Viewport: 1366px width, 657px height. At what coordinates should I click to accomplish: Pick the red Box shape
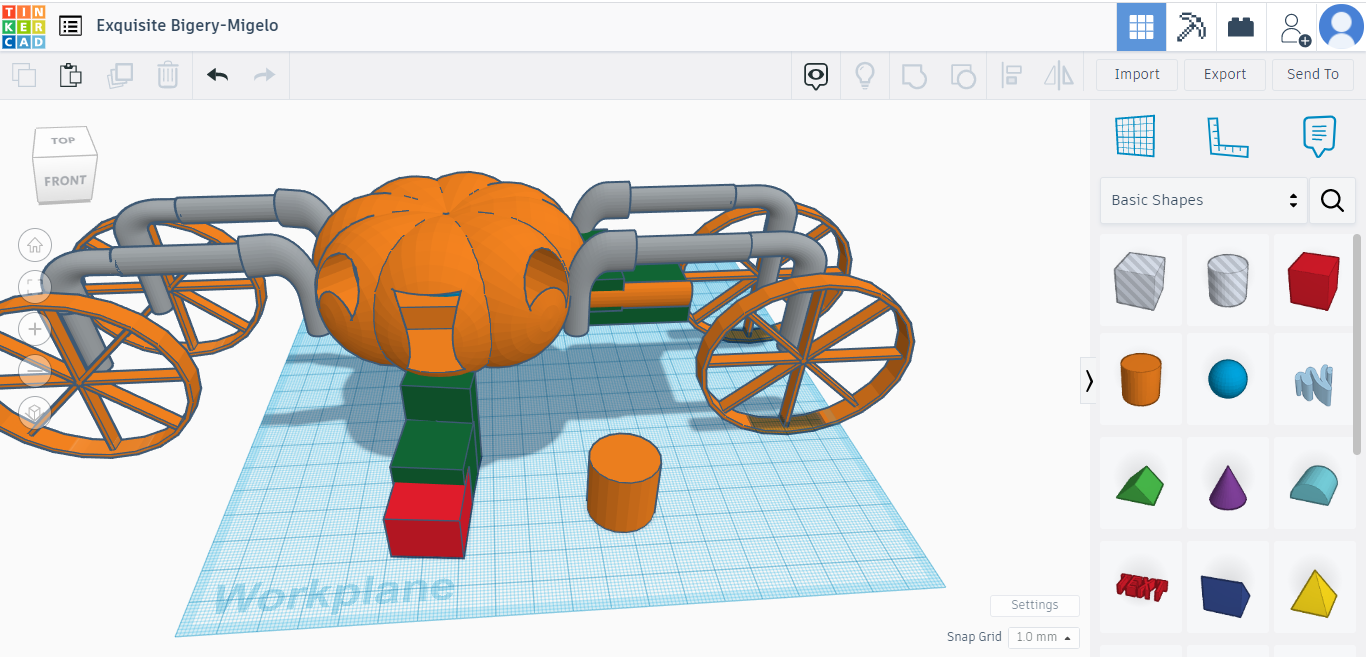1312,280
